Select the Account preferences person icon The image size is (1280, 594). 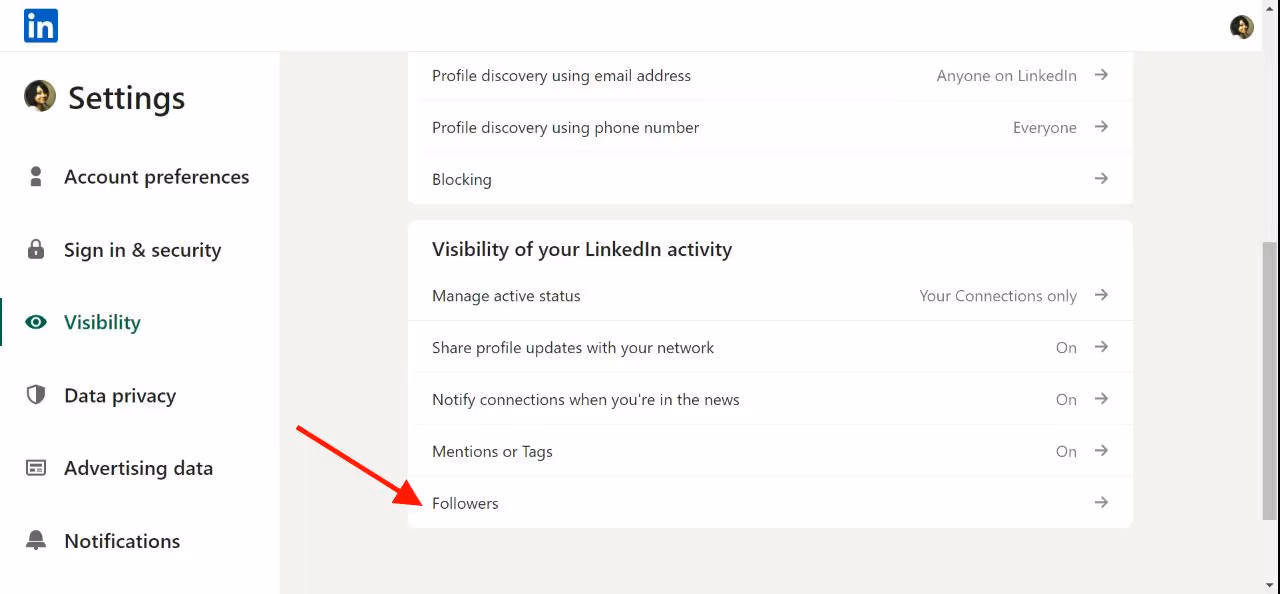tap(36, 176)
